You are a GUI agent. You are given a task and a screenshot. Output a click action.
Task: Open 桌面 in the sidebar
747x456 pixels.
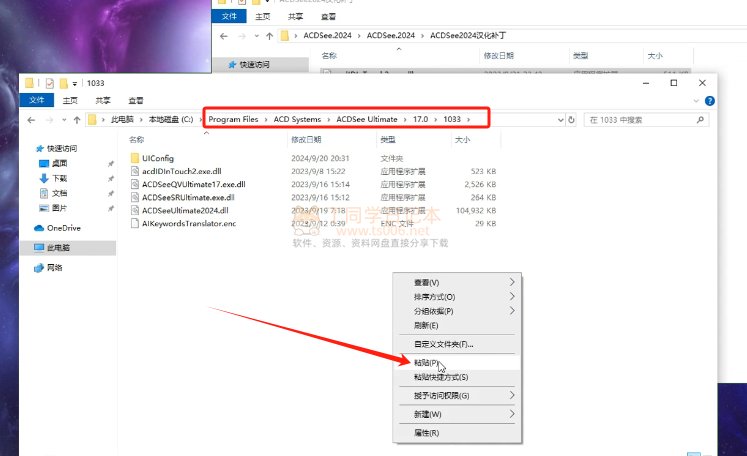(60, 163)
